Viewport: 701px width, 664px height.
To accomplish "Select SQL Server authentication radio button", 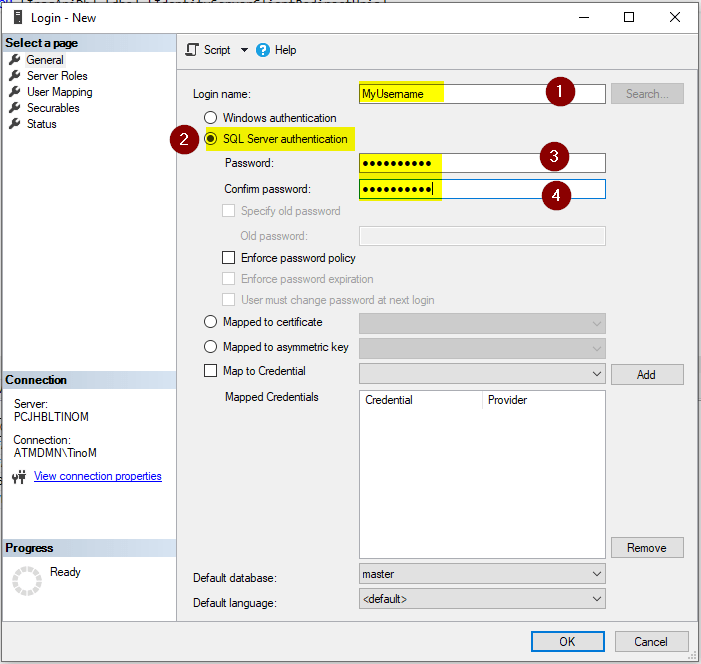I will (210, 139).
